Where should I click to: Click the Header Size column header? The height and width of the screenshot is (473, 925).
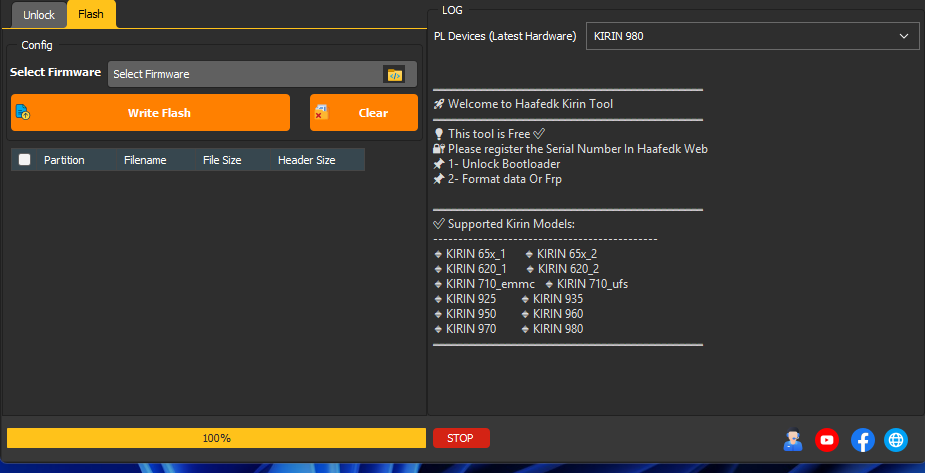point(306,160)
